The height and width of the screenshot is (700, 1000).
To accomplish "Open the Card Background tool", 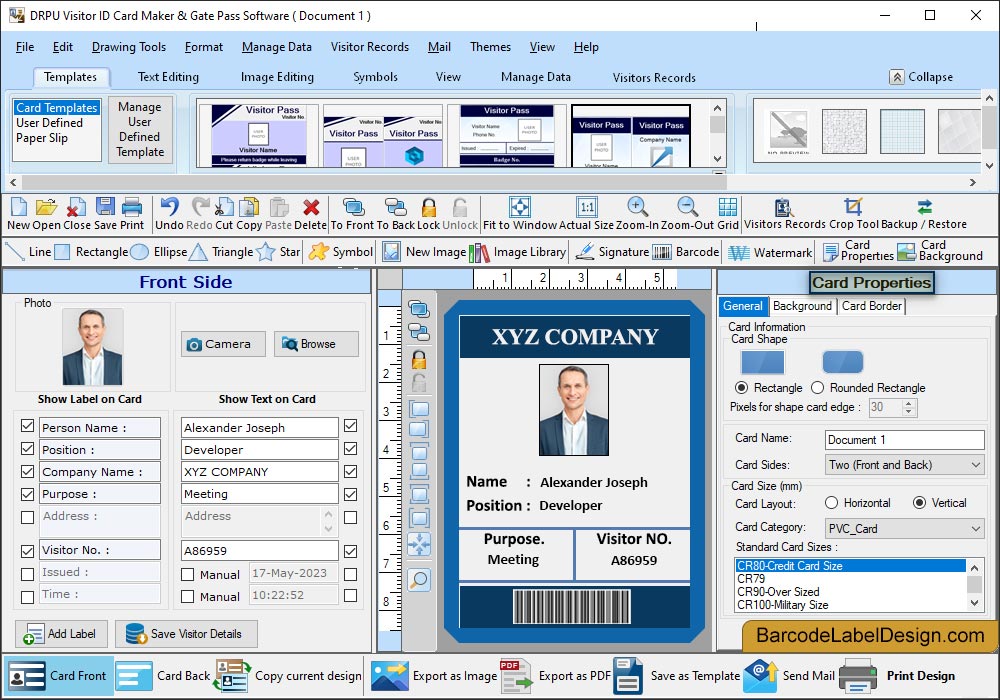I will pyautogui.click(x=939, y=251).
